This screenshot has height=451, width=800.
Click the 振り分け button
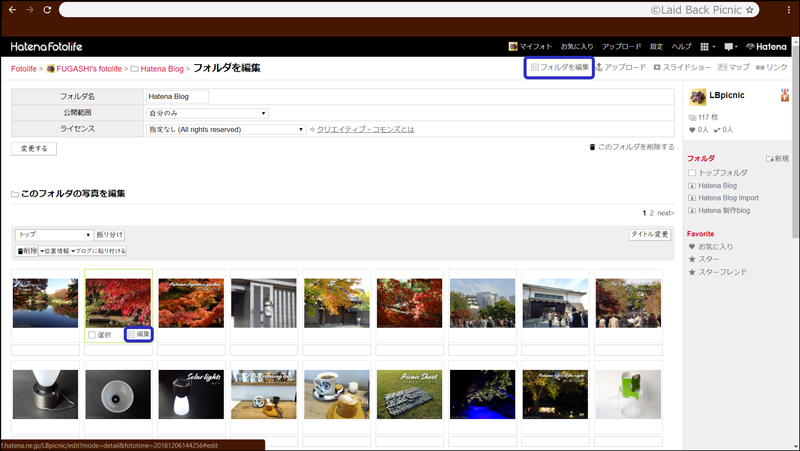coord(110,235)
